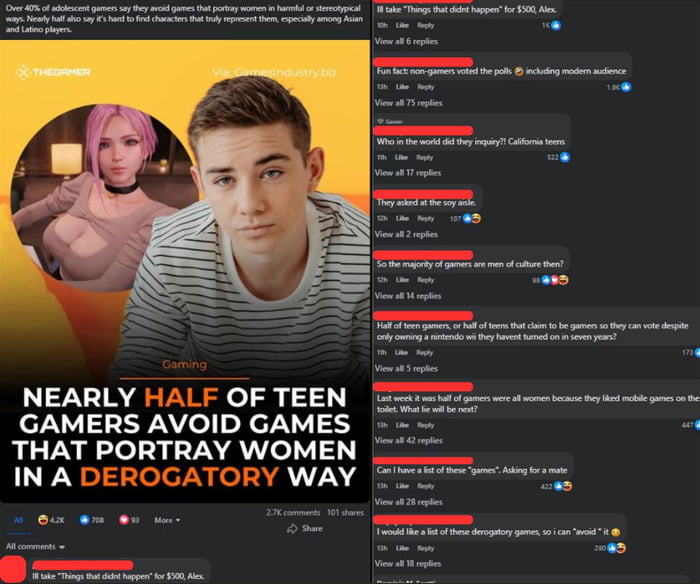Viewport: 700px width, 584px height.
Task: Click the blue thumbs-up icon with 708
Action: click(x=84, y=520)
